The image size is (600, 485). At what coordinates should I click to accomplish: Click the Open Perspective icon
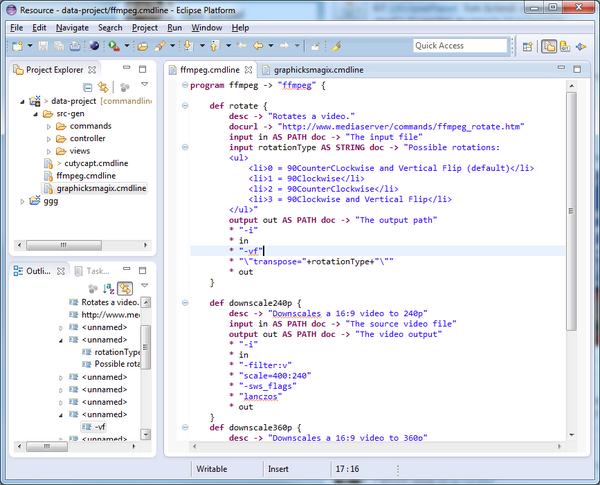click(528, 46)
